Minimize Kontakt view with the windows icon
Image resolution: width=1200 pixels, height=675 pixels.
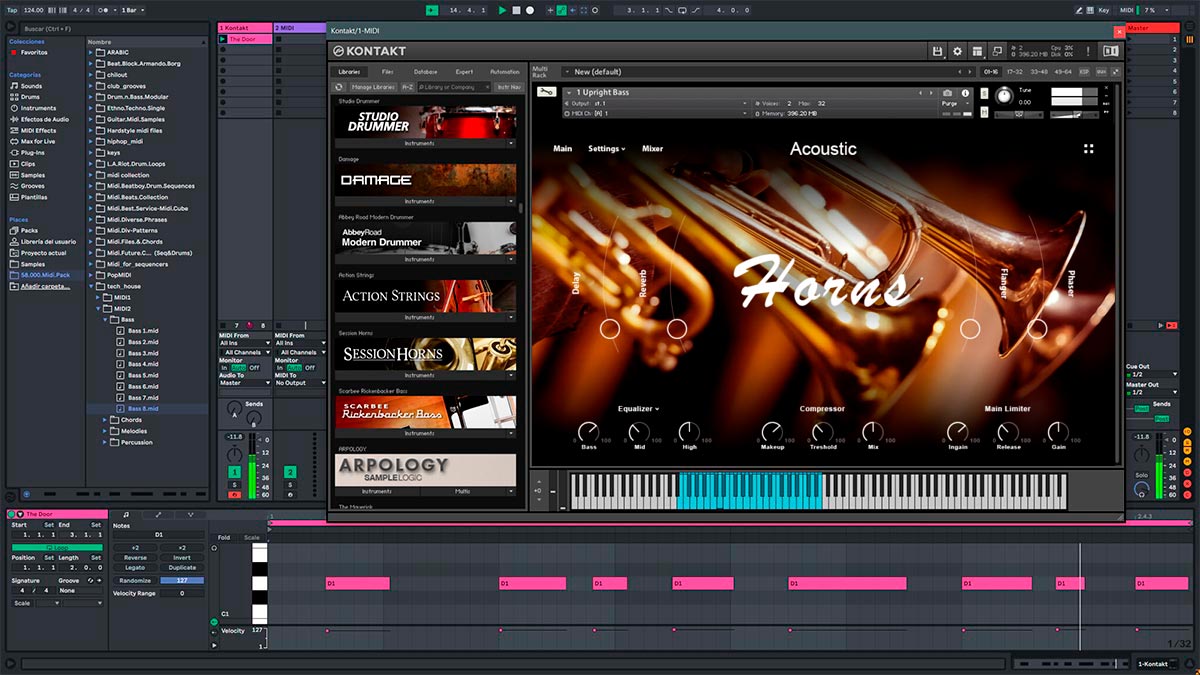tap(997, 51)
